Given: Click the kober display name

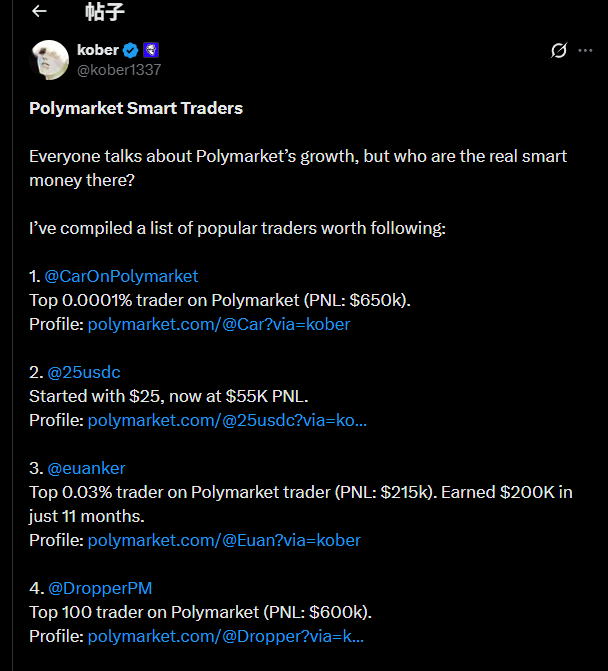Looking at the screenshot, I should tap(97, 50).
